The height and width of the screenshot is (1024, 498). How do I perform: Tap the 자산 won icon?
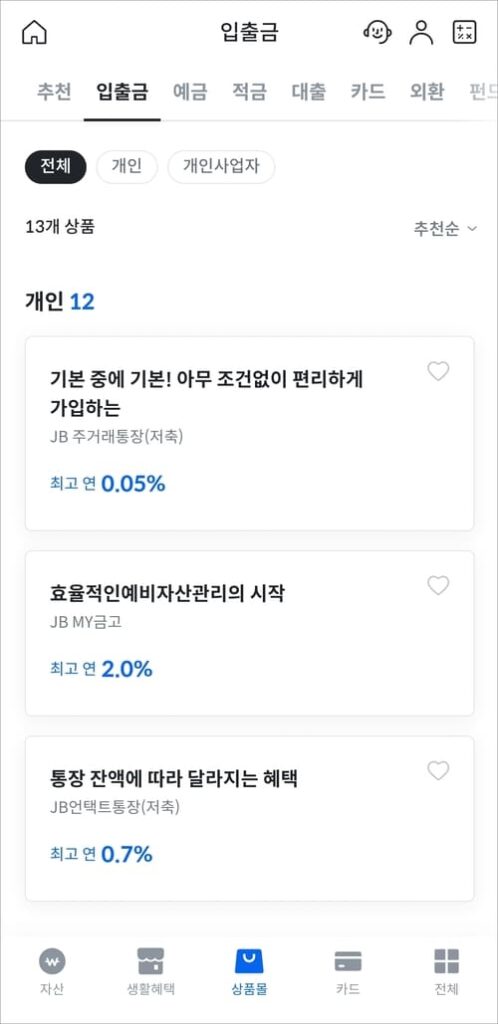(x=52, y=961)
